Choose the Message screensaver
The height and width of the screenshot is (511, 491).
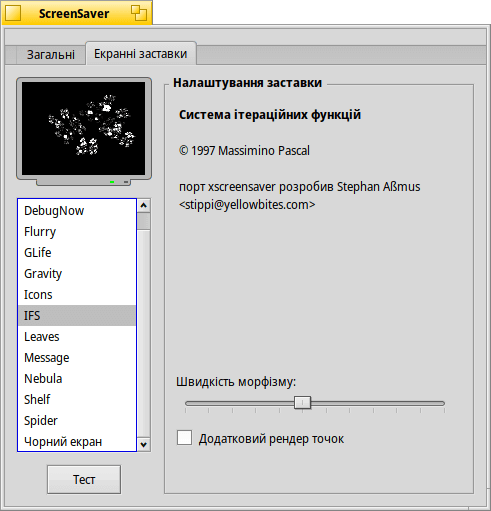[77, 358]
